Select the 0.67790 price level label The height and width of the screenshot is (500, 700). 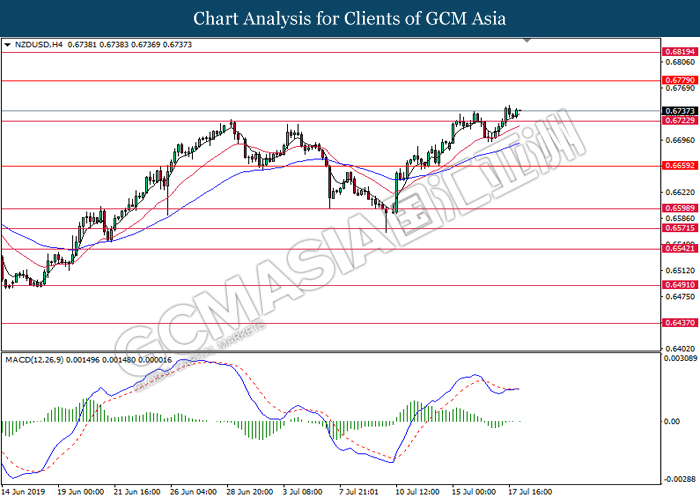coord(680,80)
